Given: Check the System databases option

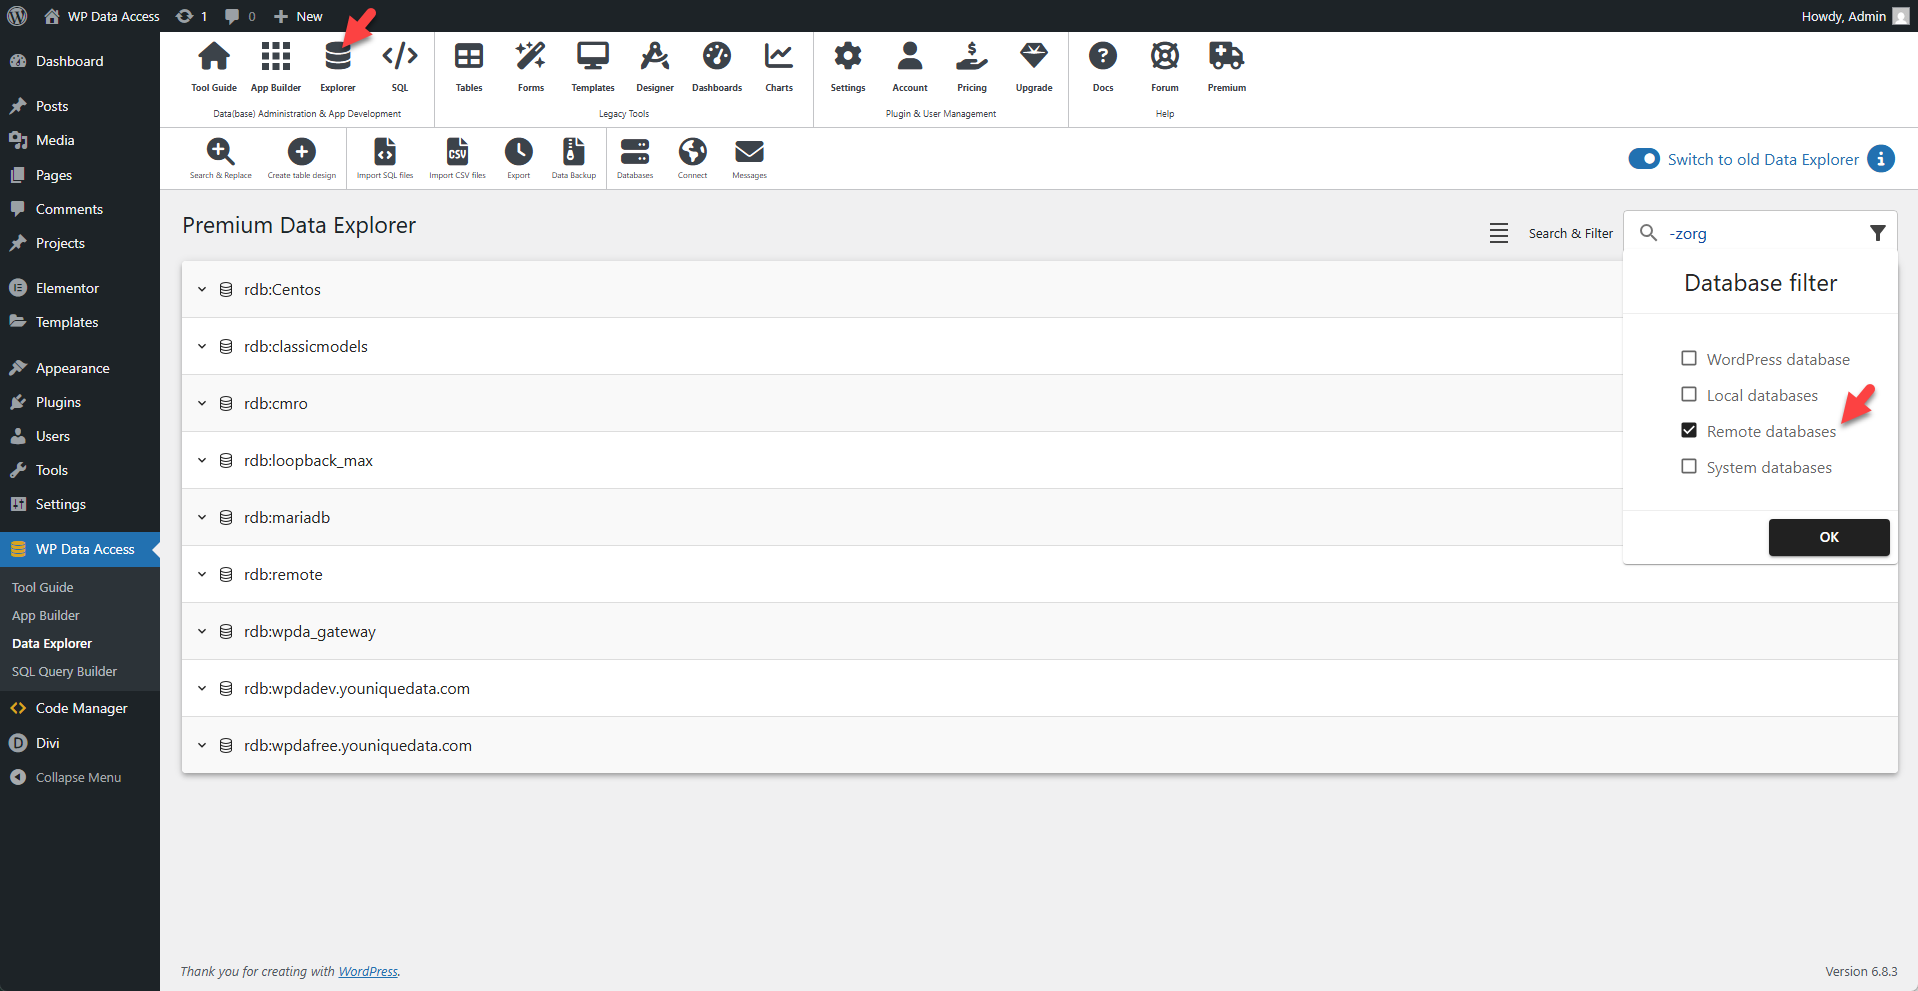Looking at the screenshot, I should pyautogui.click(x=1689, y=466).
